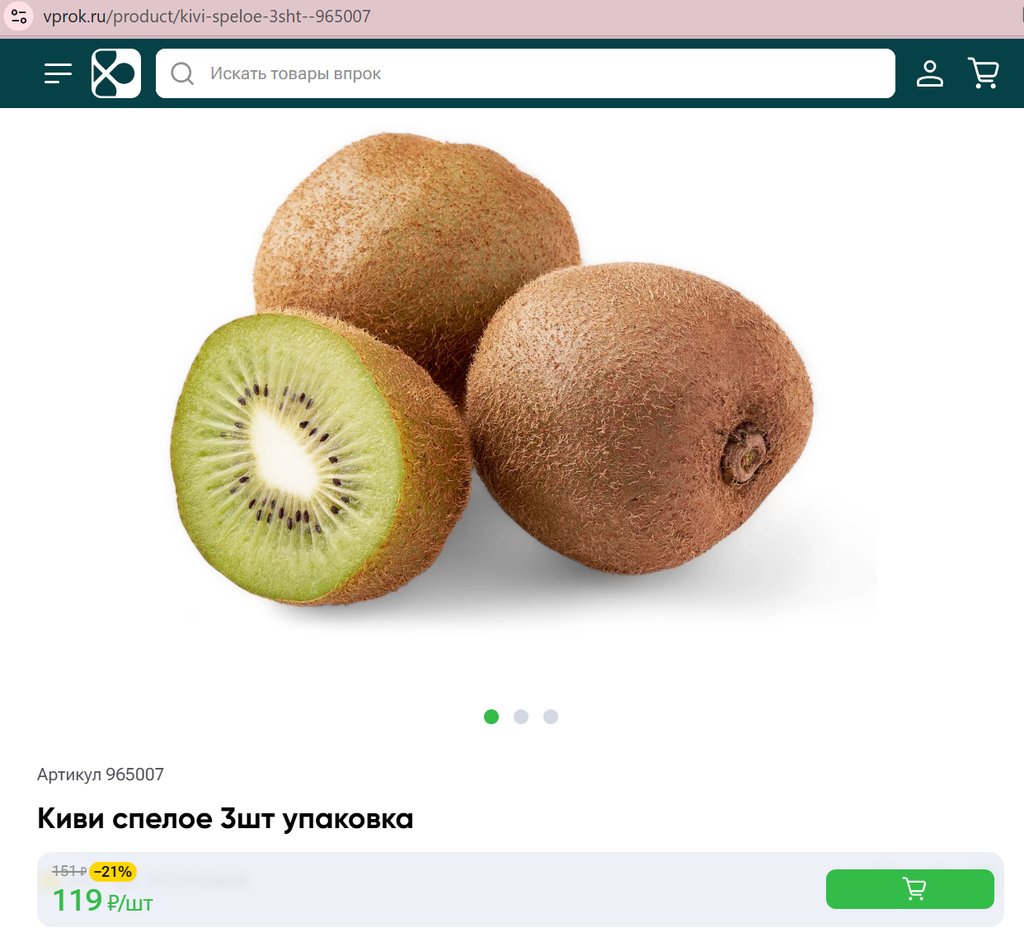Image resolution: width=1024 pixels, height=937 pixels.
Task: Add kiwi to cart with green button
Action: coord(910,889)
